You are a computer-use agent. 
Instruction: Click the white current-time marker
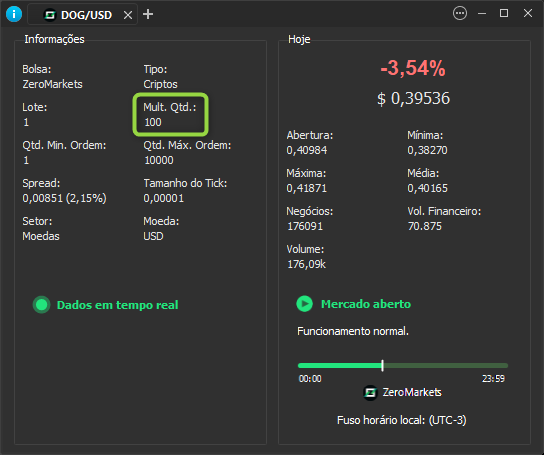[x=382, y=365]
